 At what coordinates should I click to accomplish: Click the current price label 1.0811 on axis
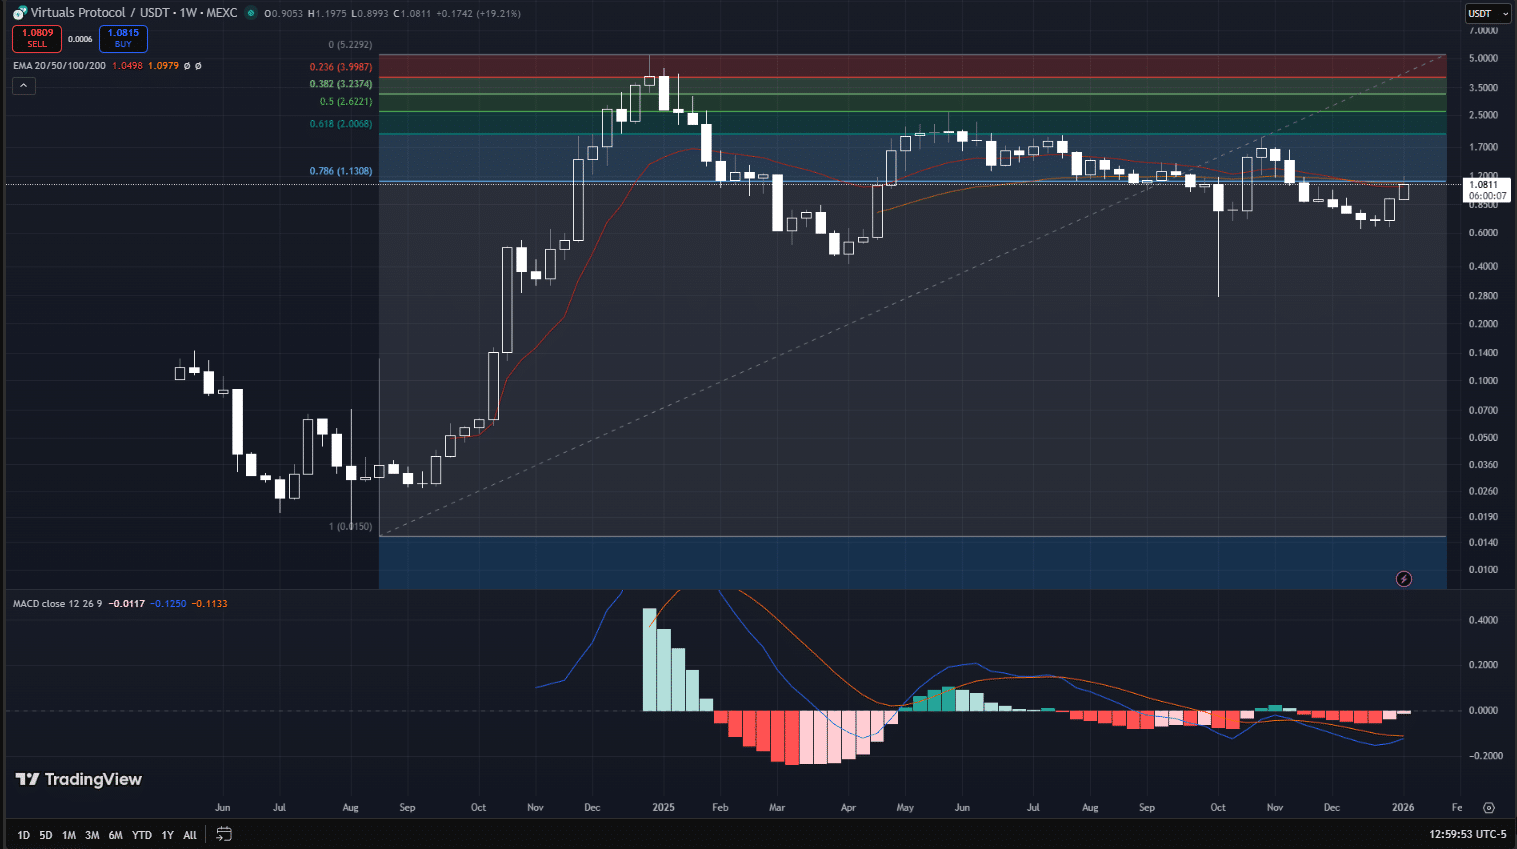pyautogui.click(x=1486, y=185)
